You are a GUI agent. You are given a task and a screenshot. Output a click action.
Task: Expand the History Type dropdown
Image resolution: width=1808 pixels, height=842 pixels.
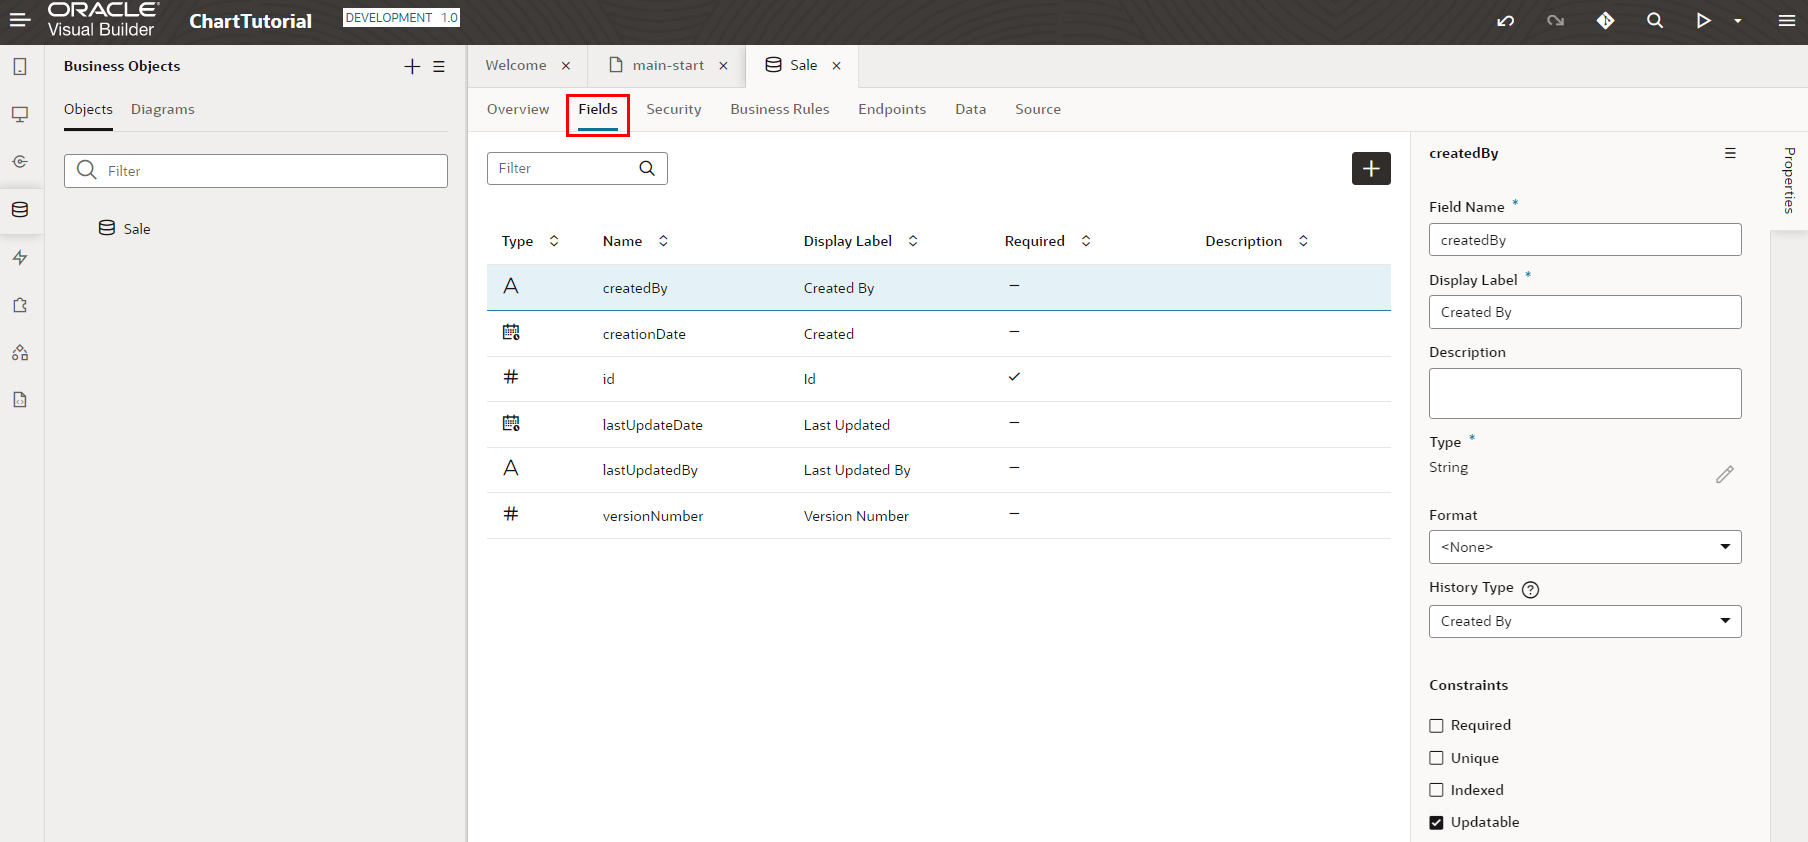tap(1584, 621)
